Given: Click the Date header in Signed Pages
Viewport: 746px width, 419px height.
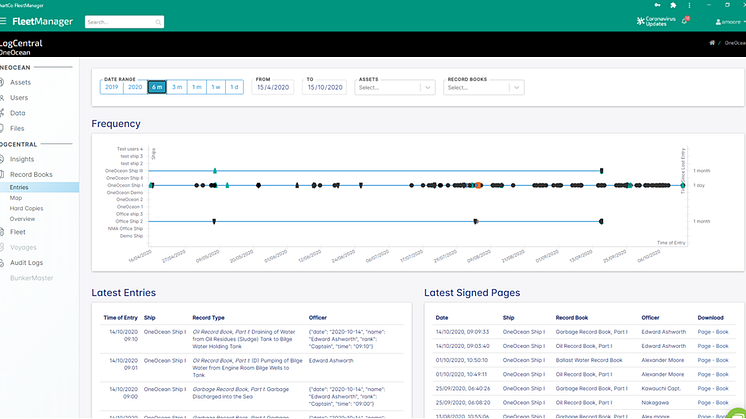Looking at the screenshot, I should (x=442, y=318).
